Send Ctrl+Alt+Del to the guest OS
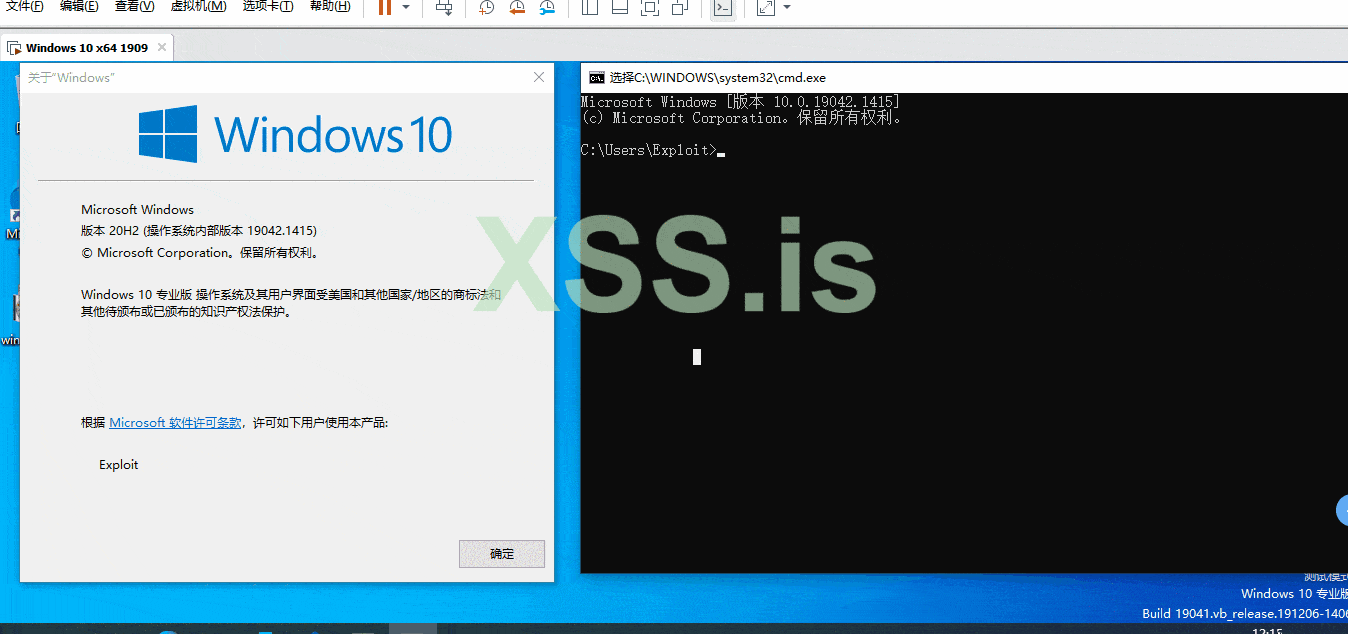Screen dimensions: 1348x634 pos(443,8)
